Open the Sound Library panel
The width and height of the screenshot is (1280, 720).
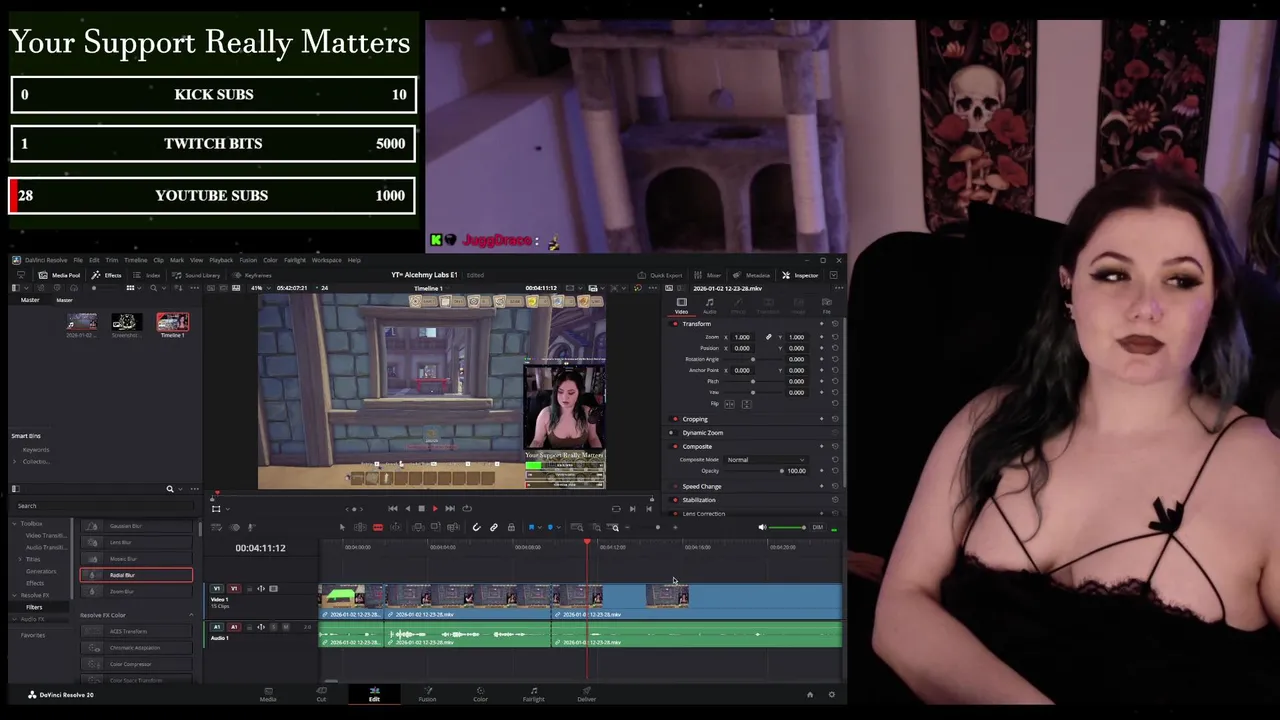coord(196,275)
